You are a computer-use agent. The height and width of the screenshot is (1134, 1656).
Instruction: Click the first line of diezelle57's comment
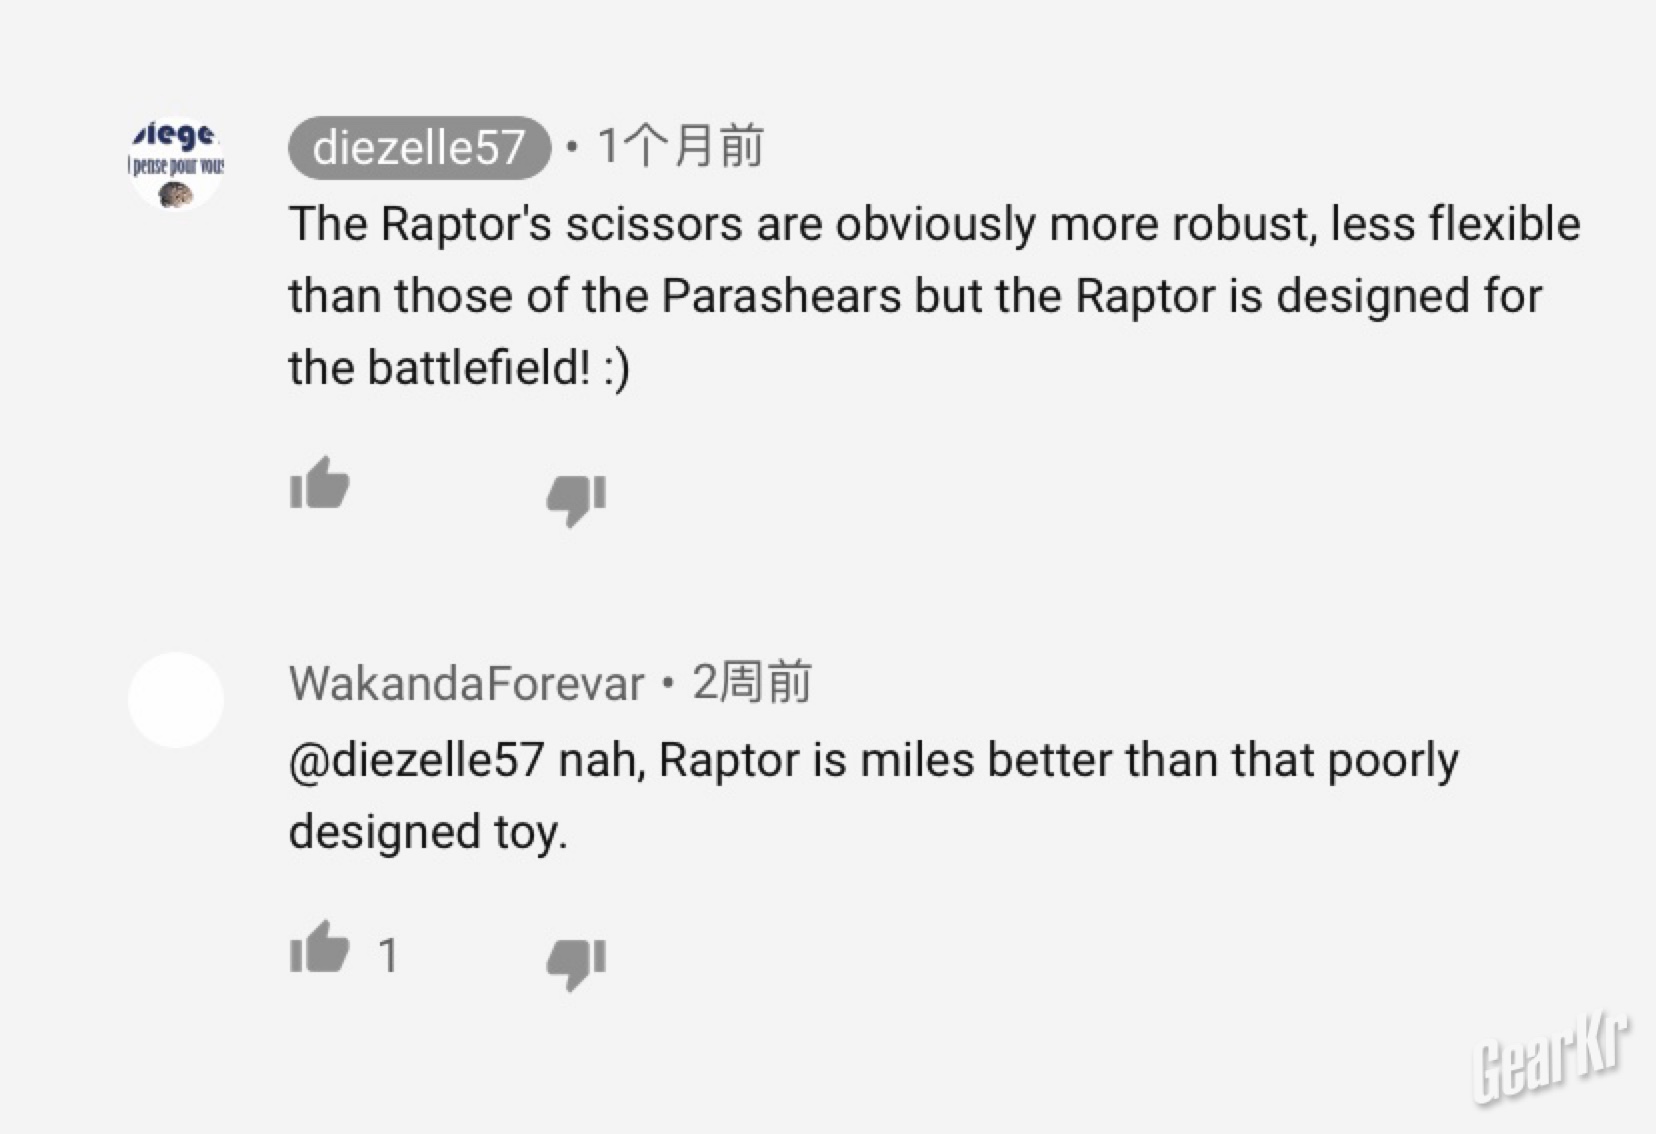click(934, 224)
